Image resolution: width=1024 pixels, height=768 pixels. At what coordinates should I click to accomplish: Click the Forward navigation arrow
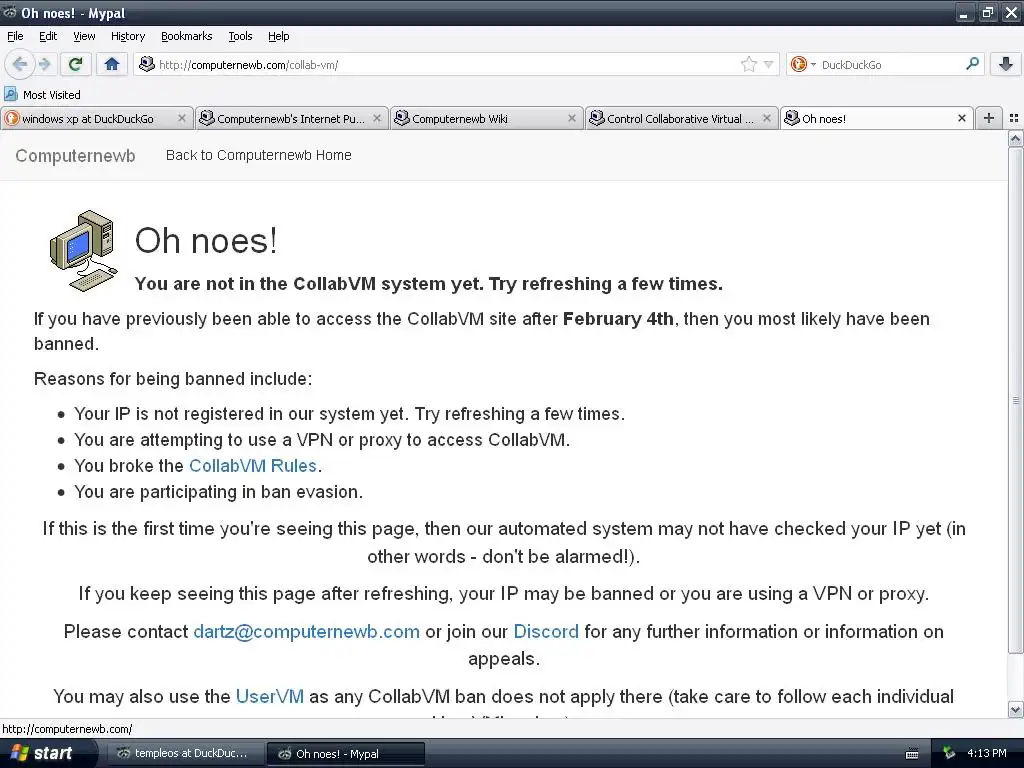tap(45, 64)
